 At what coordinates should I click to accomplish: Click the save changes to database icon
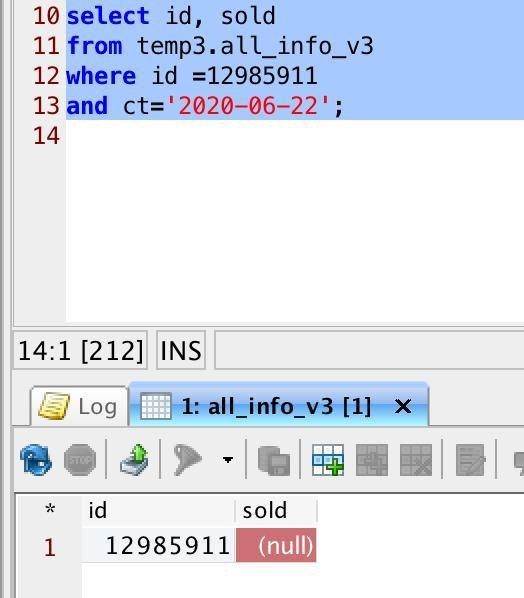tap(134, 459)
